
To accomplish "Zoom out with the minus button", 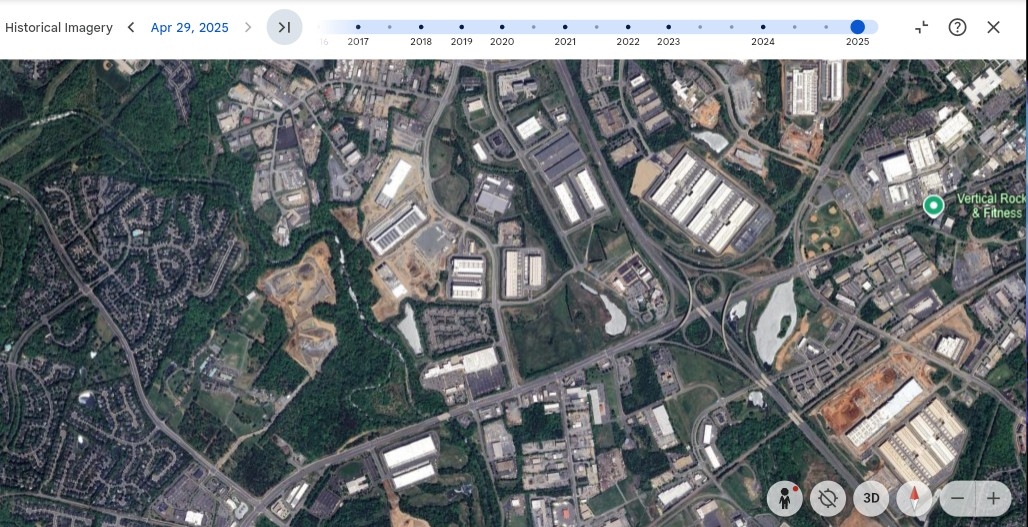I will (957, 498).
